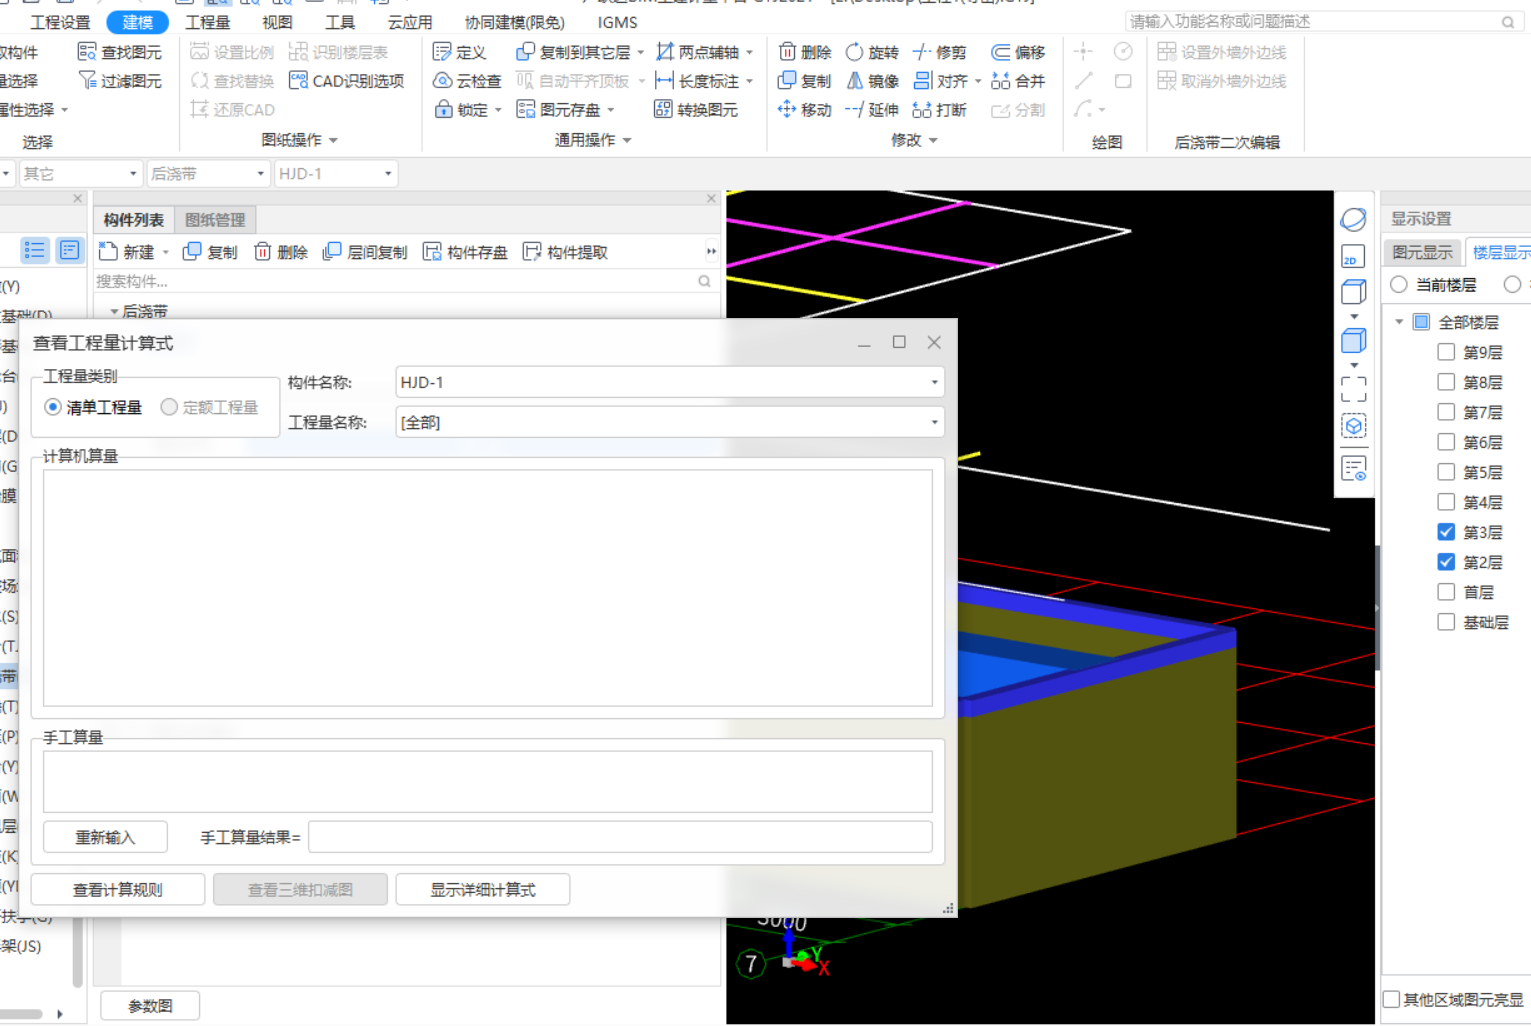Click 转换图元 convert element tool

click(x=695, y=110)
